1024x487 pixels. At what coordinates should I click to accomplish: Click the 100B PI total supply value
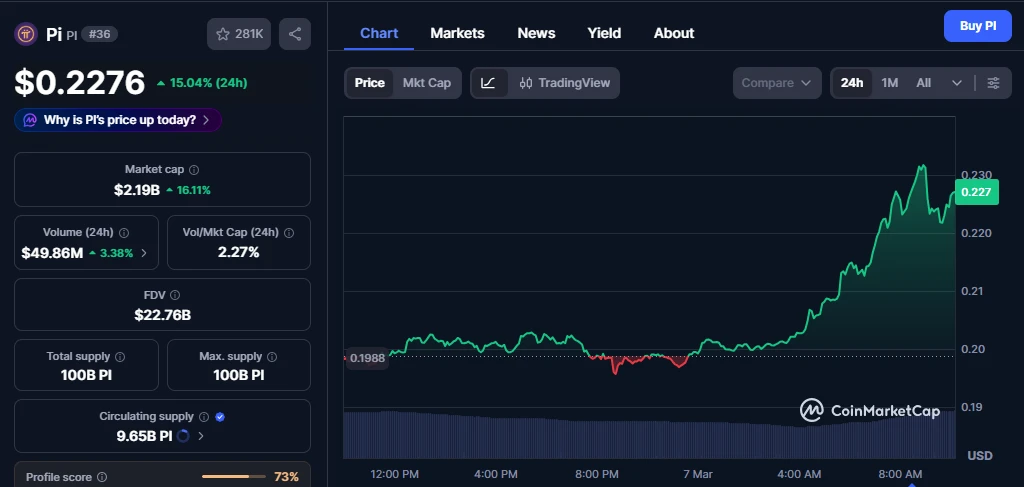tap(86, 375)
